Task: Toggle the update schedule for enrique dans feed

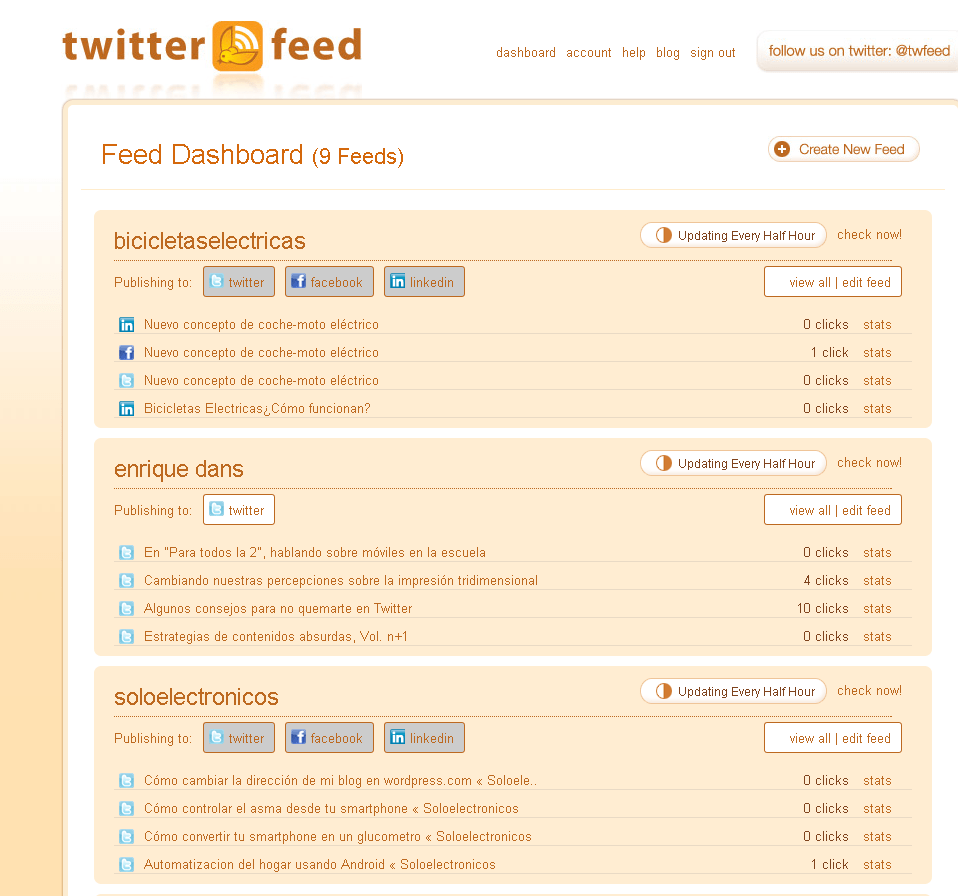Action: coord(733,462)
